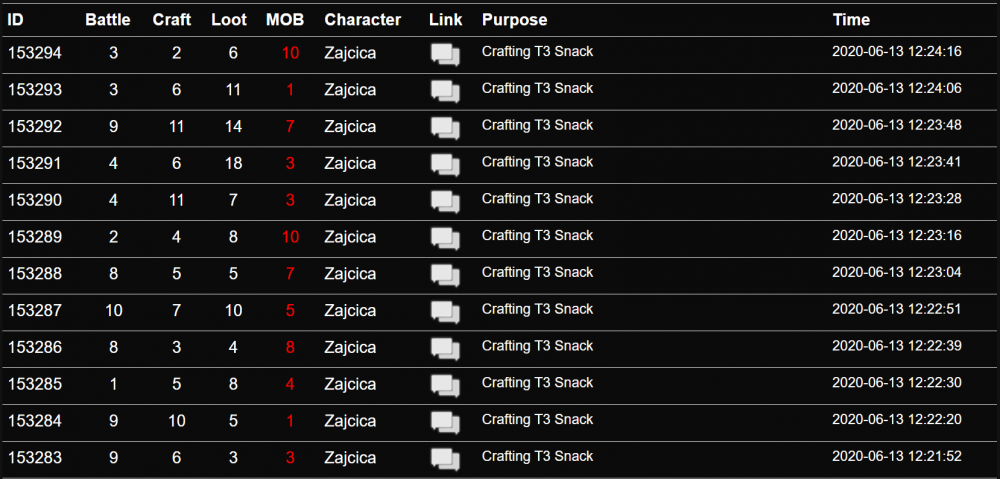Click the chat link icon for roll 153289
The width and height of the screenshot is (1000, 479).
[x=445, y=238]
